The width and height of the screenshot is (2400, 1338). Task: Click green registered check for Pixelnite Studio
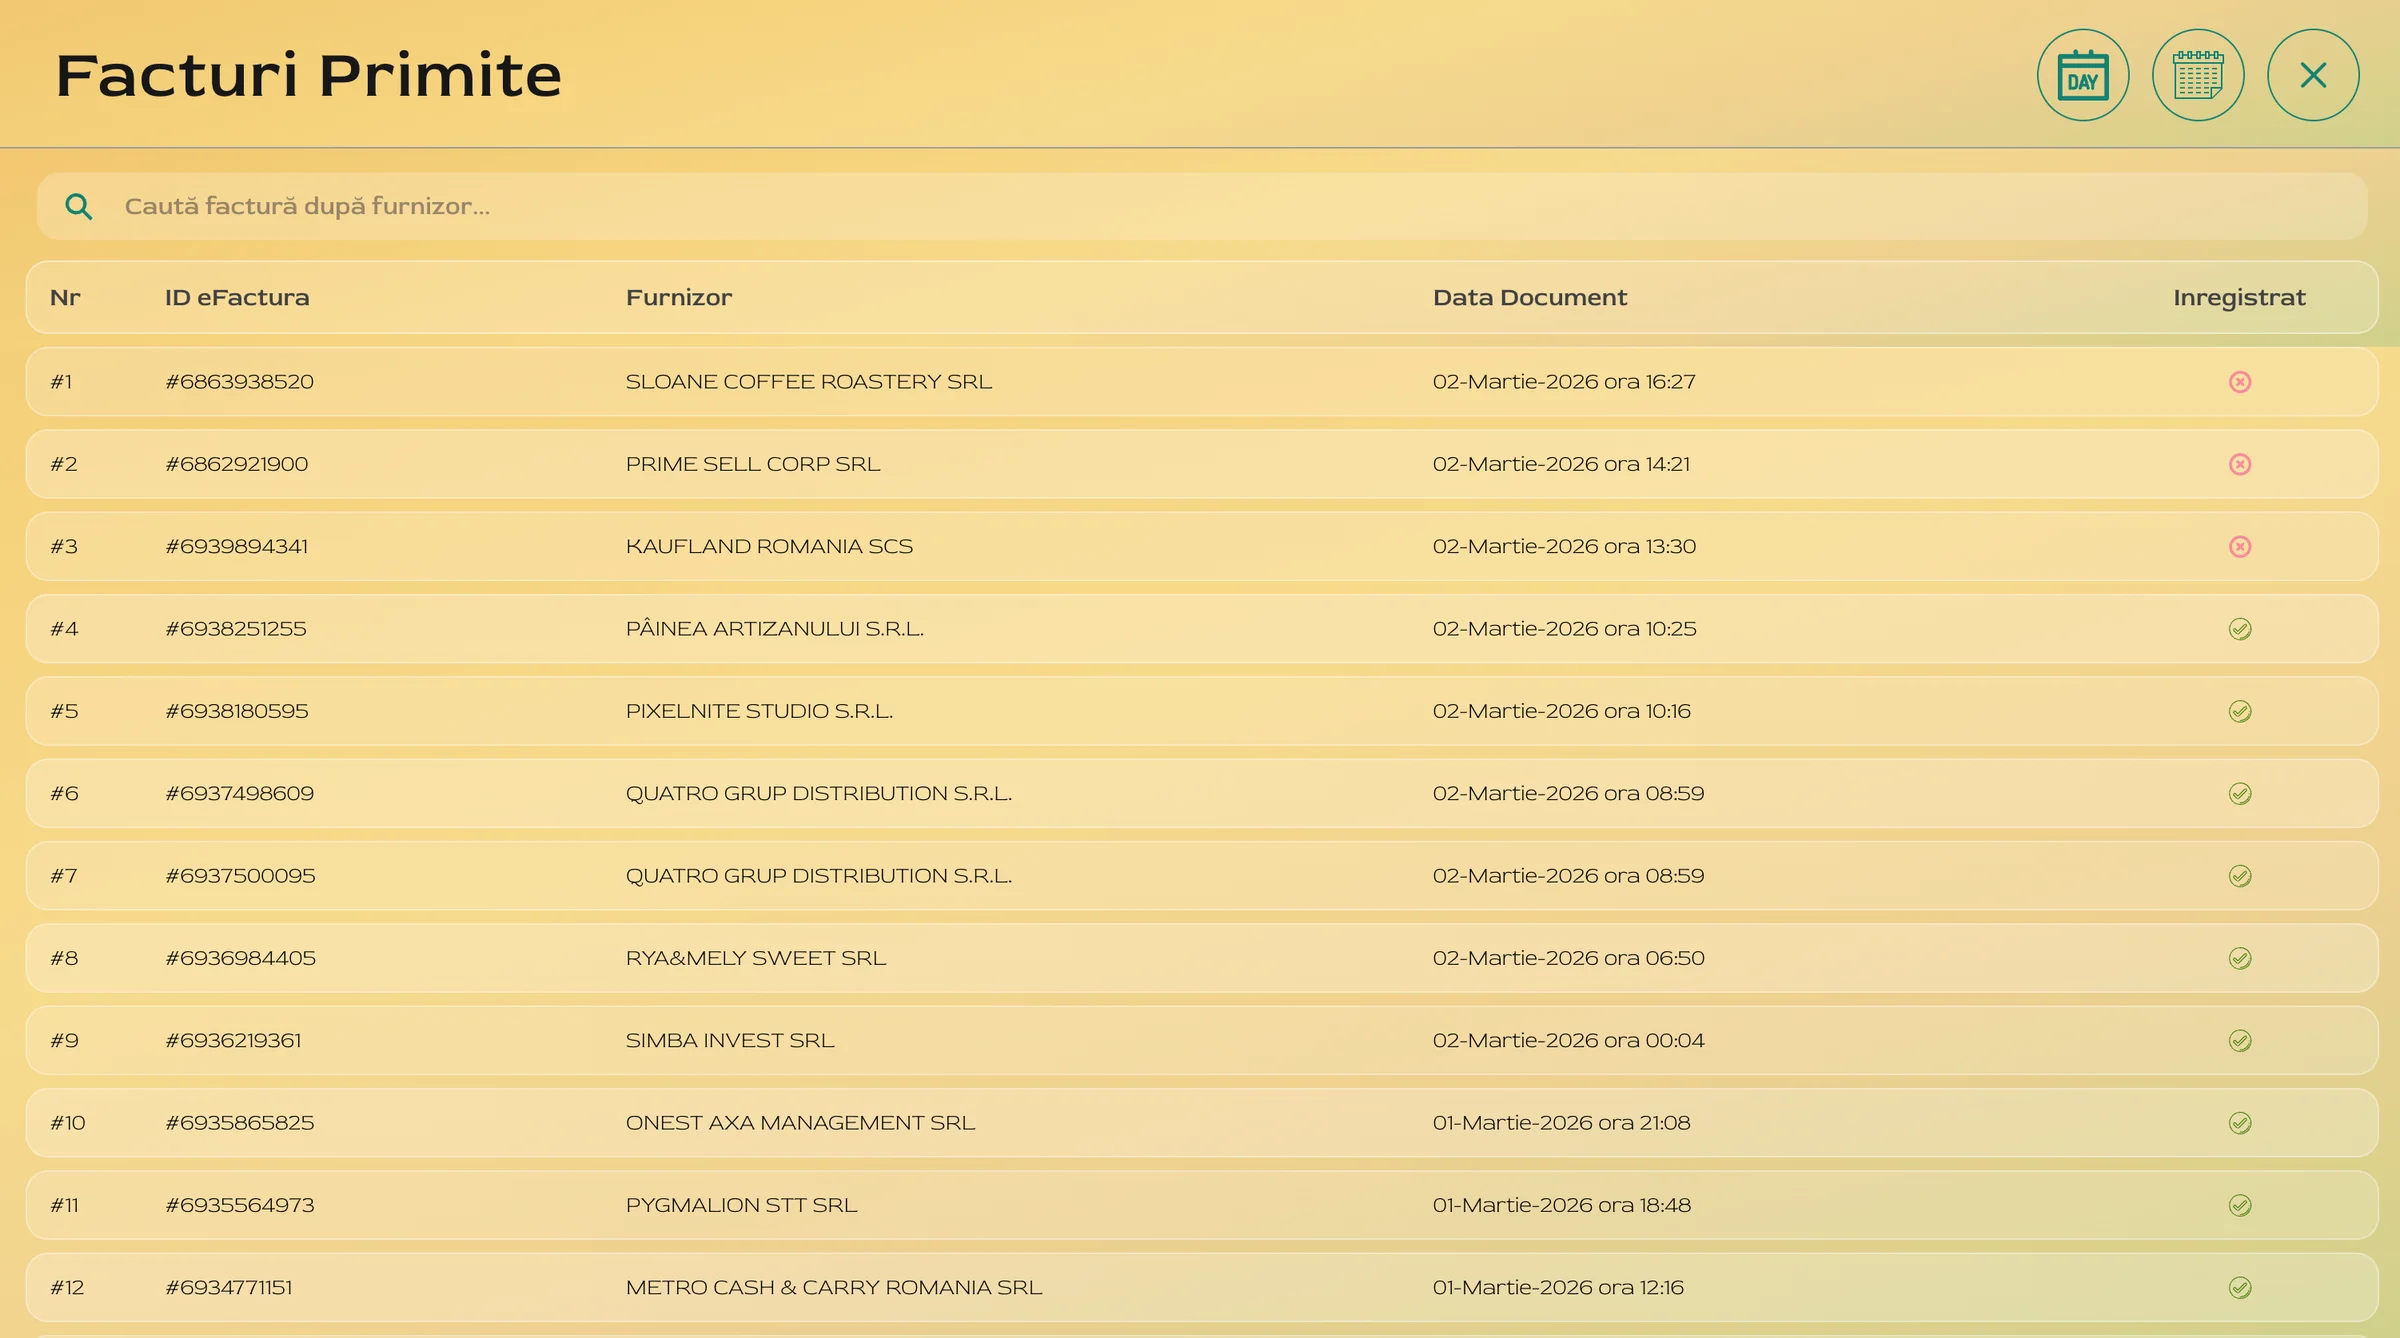(x=2240, y=711)
